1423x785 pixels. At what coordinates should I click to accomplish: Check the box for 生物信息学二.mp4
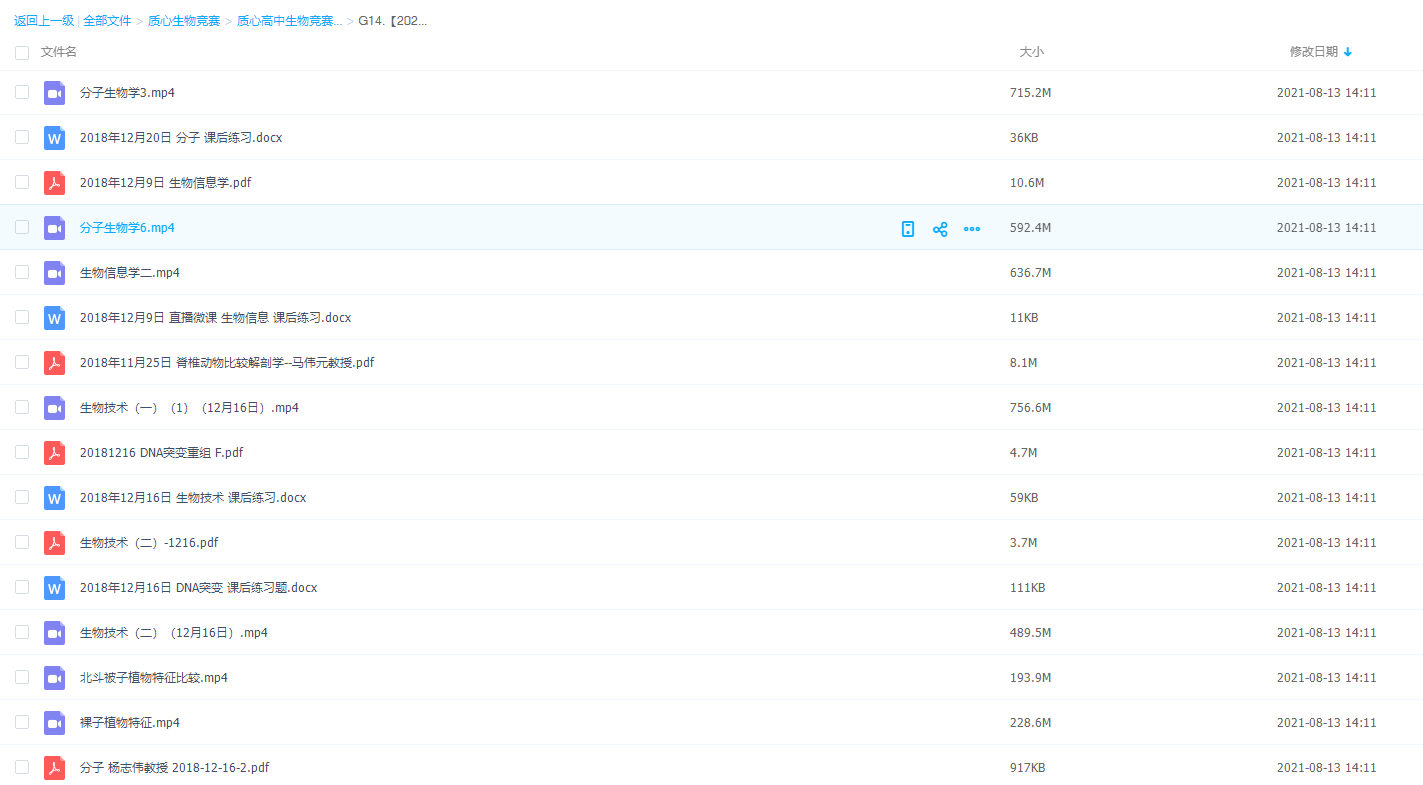[22, 272]
